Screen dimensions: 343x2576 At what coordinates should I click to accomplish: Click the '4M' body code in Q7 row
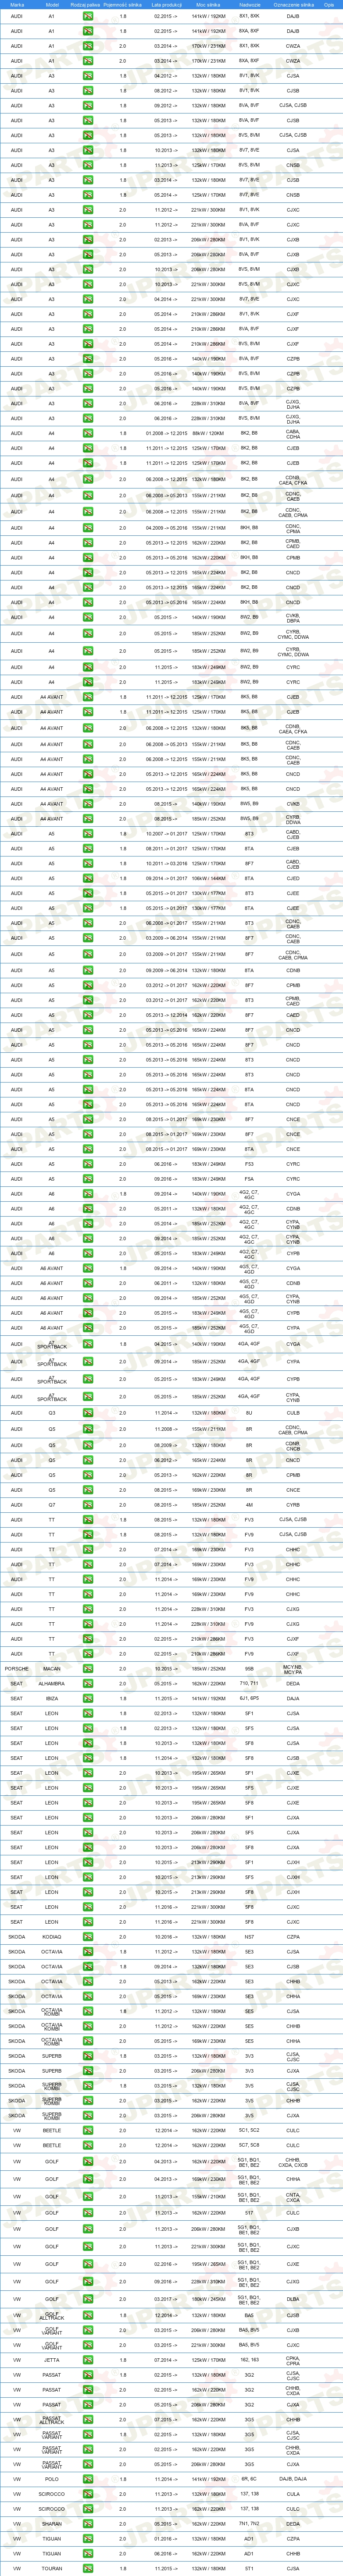point(250,1504)
